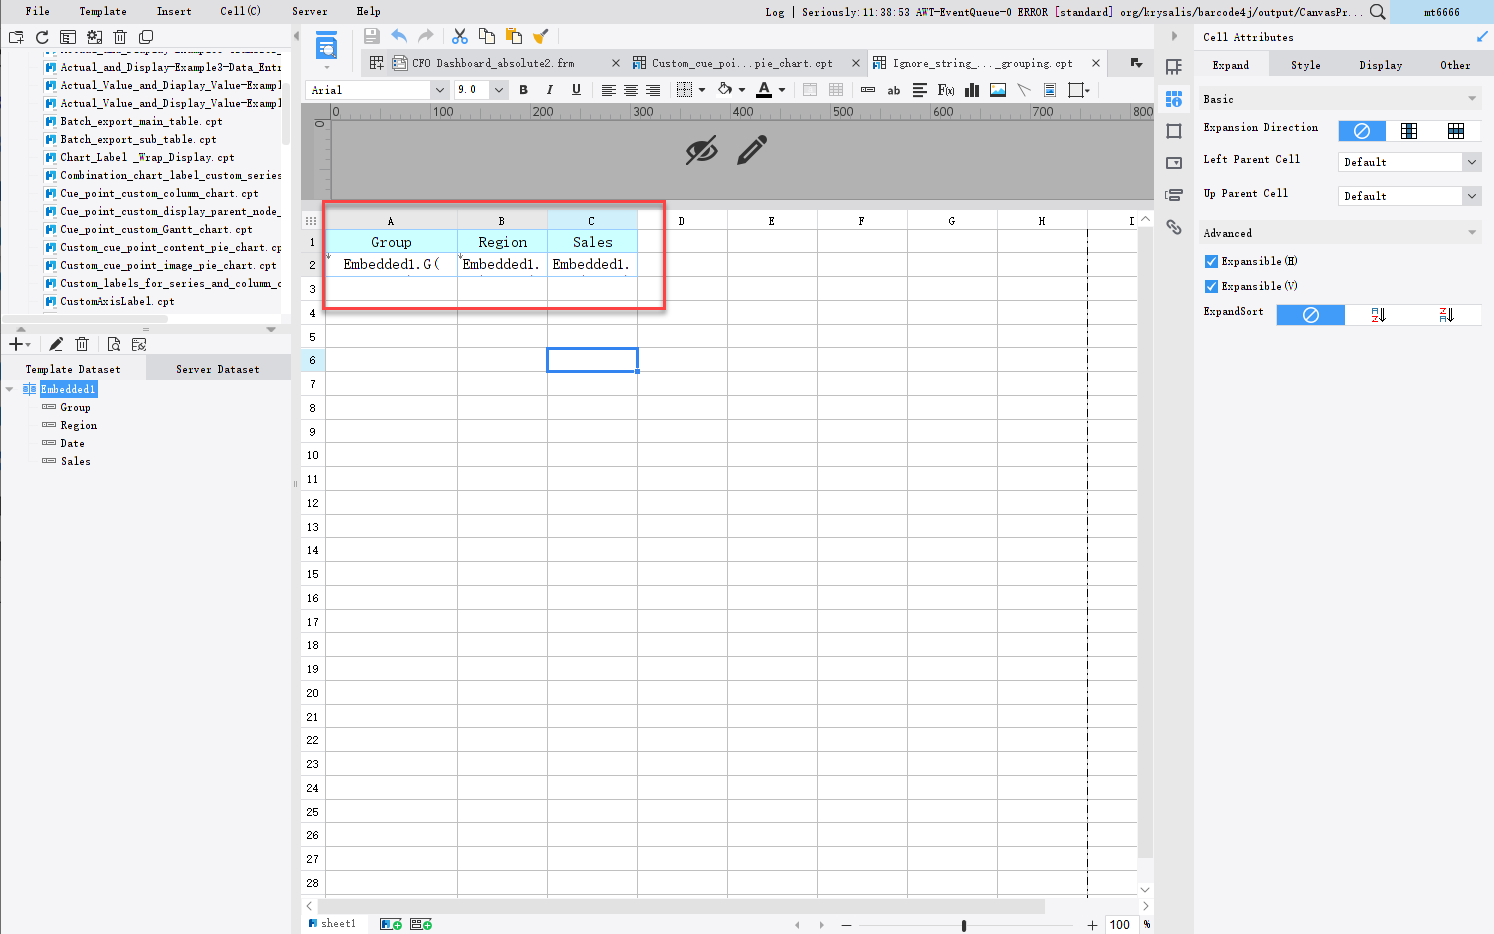Toggle the Expansible (H) checkbox
Image resolution: width=1494 pixels, height=934 pixels.
click(x=1211, y=261)
